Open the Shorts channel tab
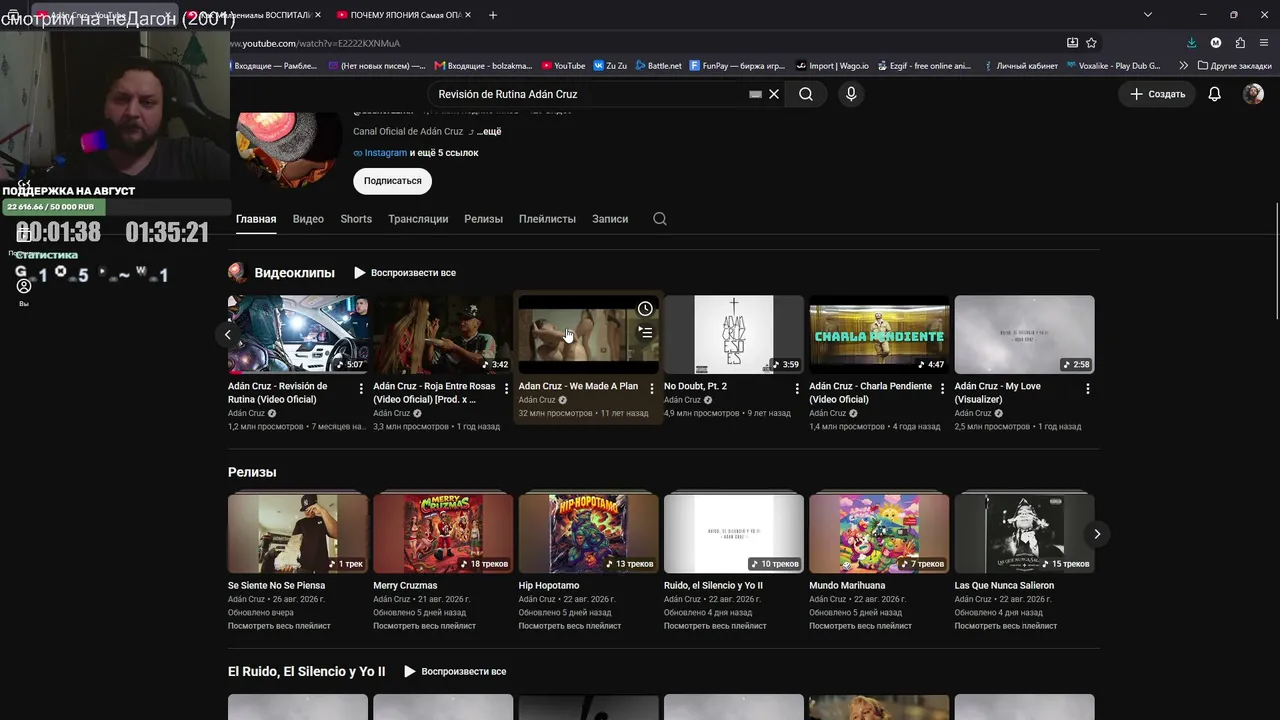The image size is (1280, 720). (356, 219)
